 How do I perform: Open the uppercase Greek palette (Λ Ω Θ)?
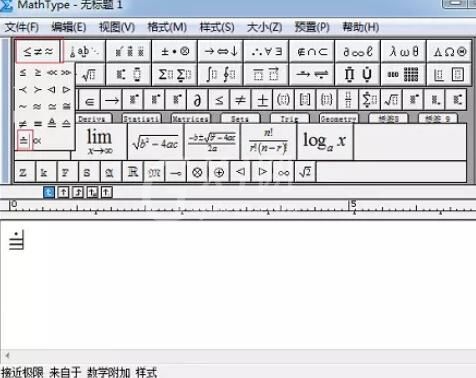(449, 51)
